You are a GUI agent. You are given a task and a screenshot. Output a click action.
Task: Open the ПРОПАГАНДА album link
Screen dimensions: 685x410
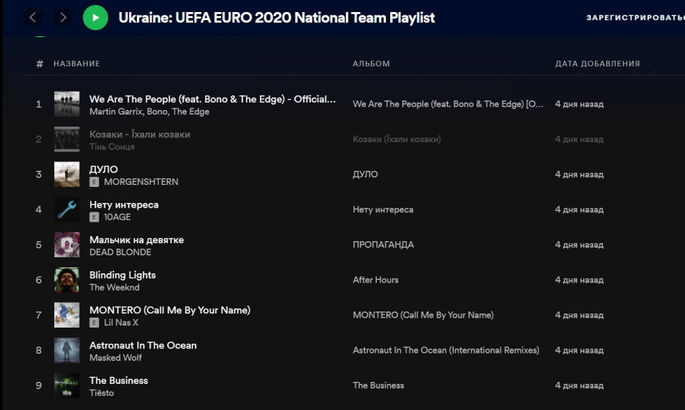383,245
